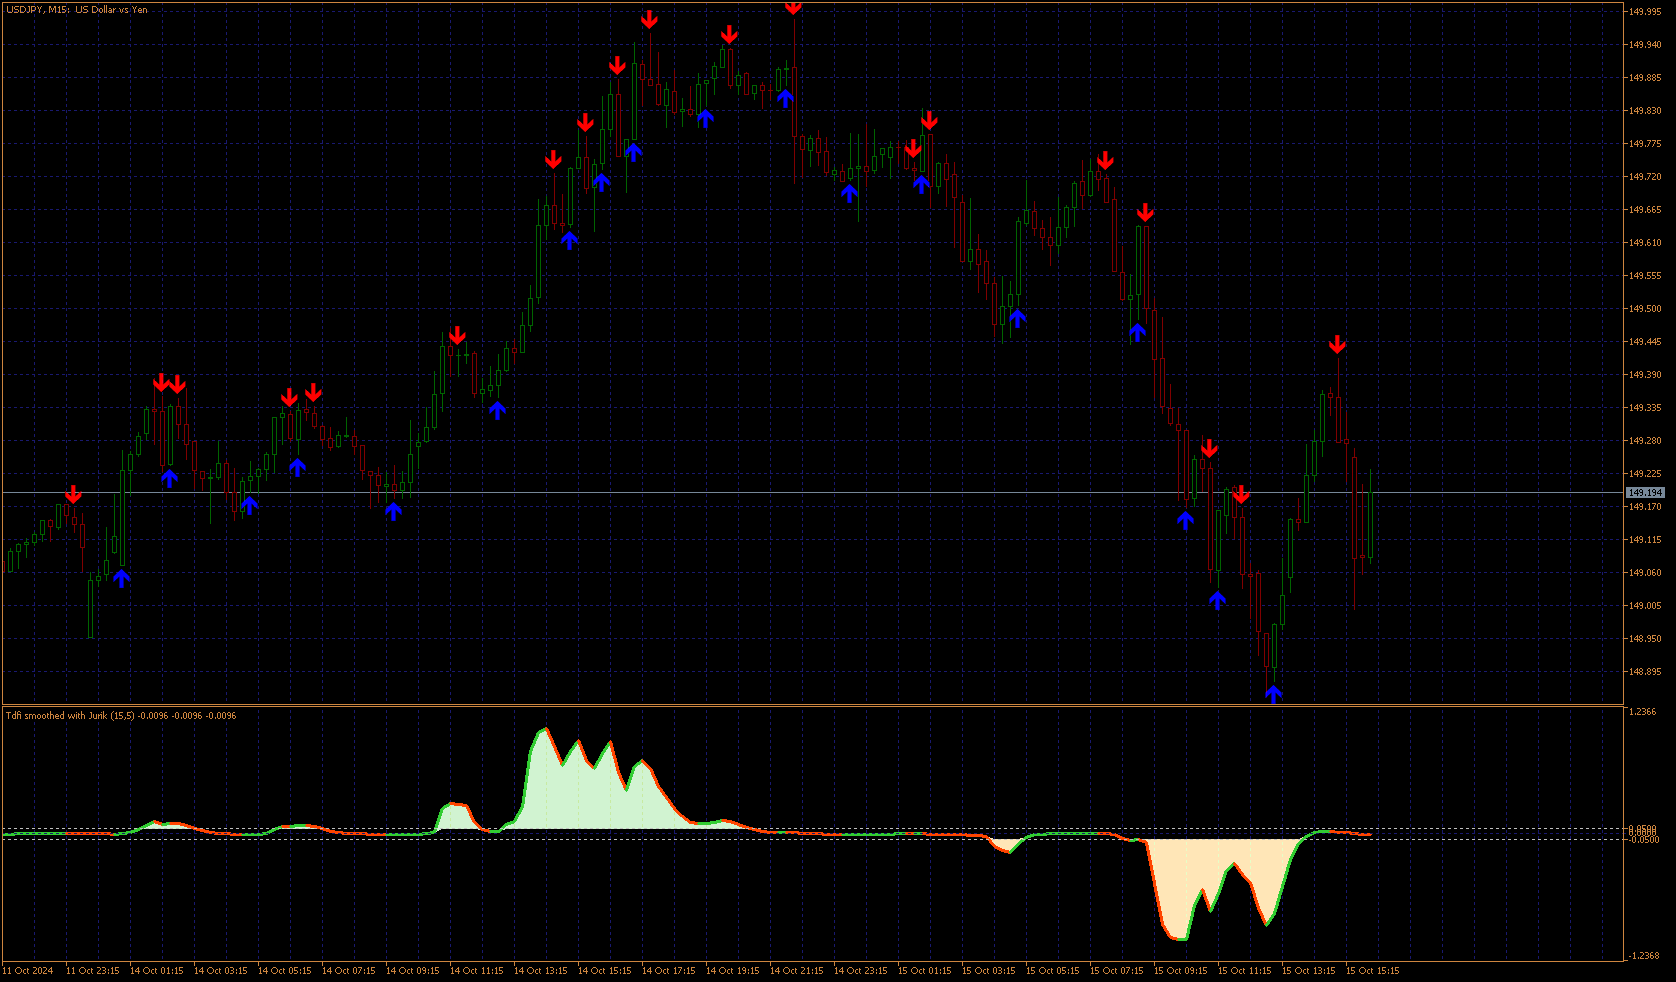Click the 1.2366 indicator scale maximum value
Viewport: 1676px width, 982px height.
coord(1642,712)
